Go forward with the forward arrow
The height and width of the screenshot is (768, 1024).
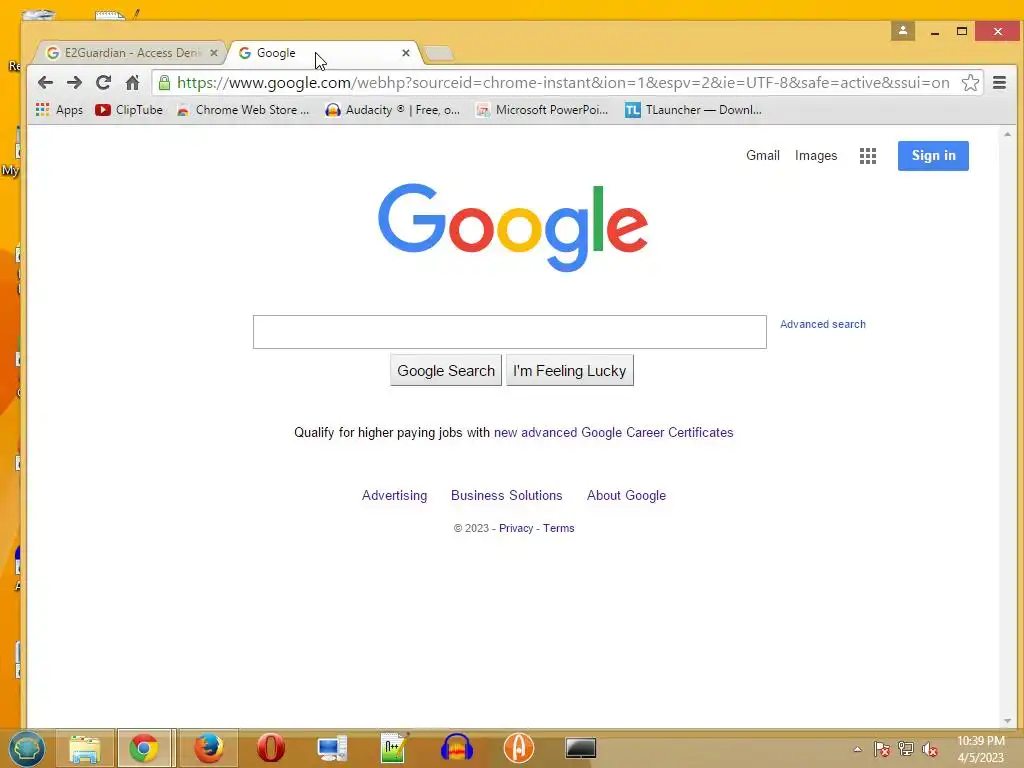tap(74, 82)
